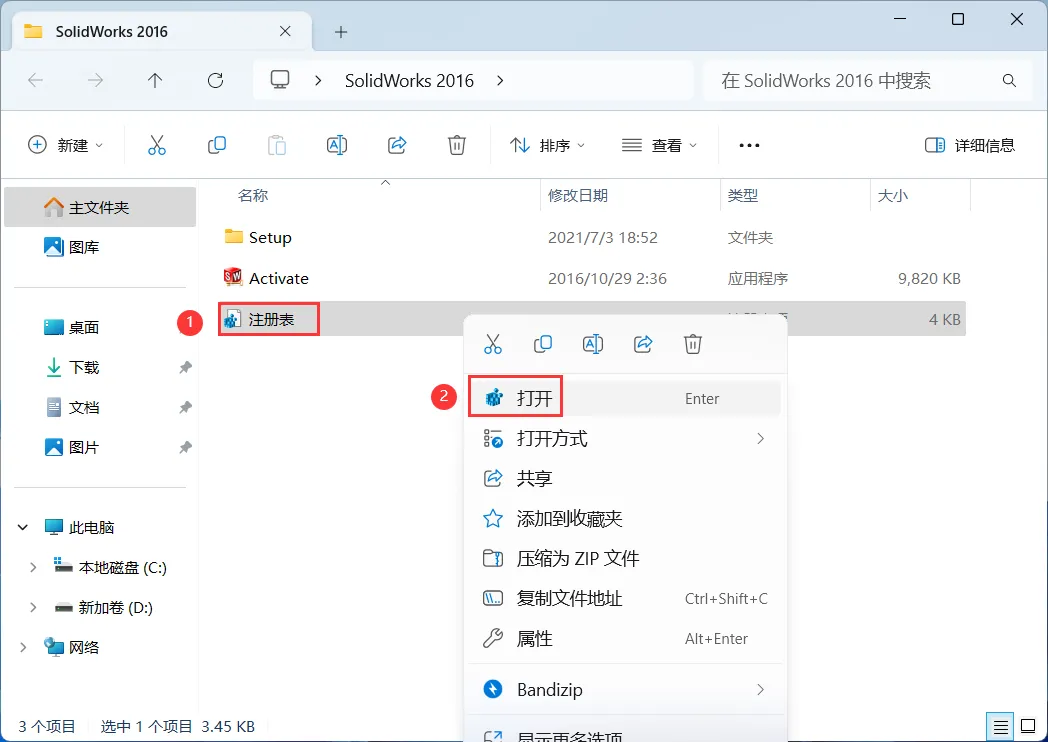Click the Share icon in the context menu
Viewport: 1048px width, 742px height.
[x=643, y=344]
